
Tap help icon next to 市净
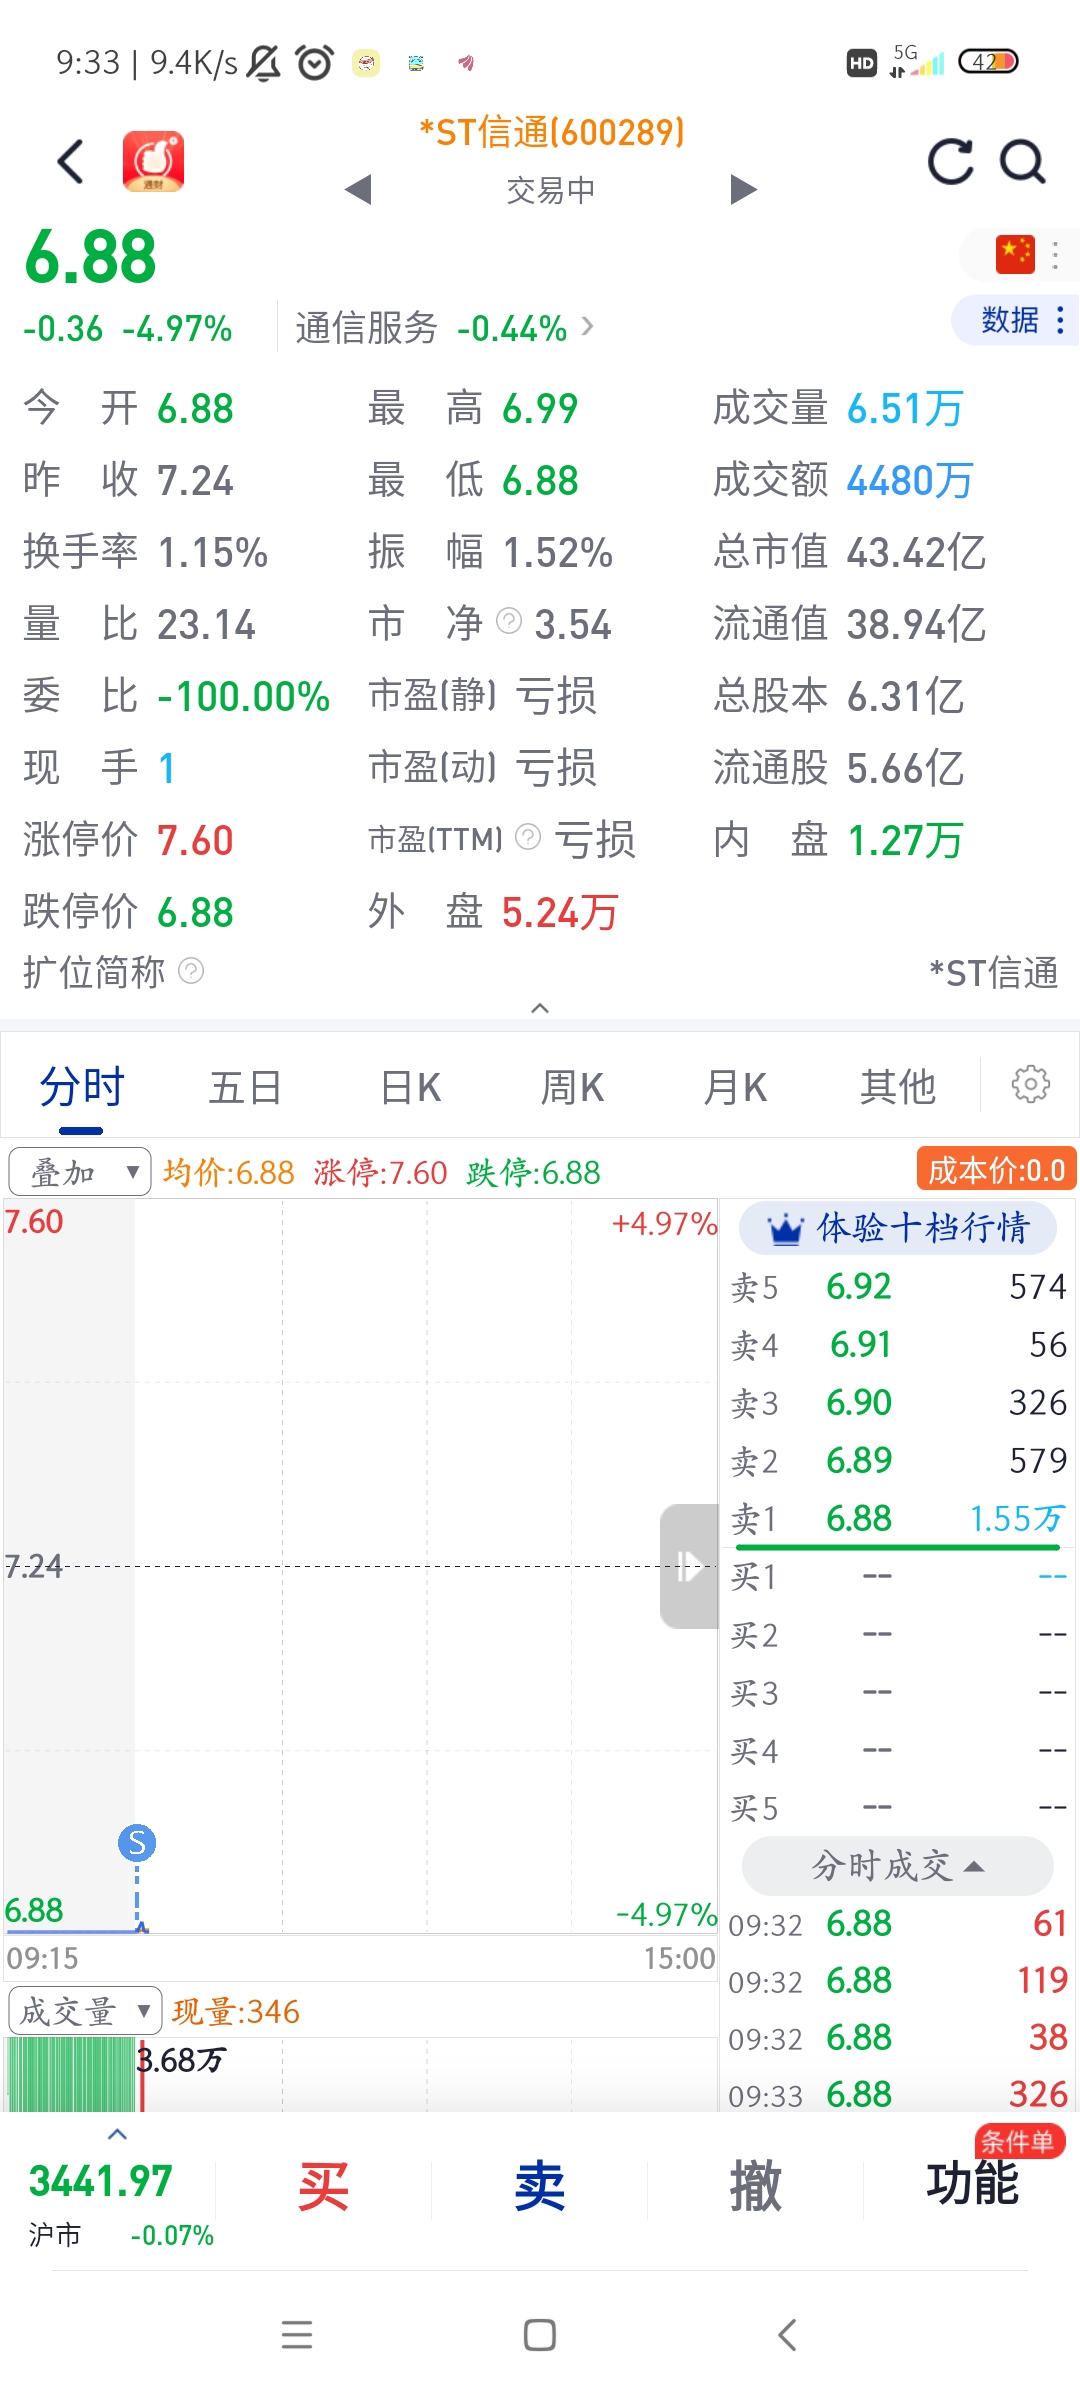(509, 621)
